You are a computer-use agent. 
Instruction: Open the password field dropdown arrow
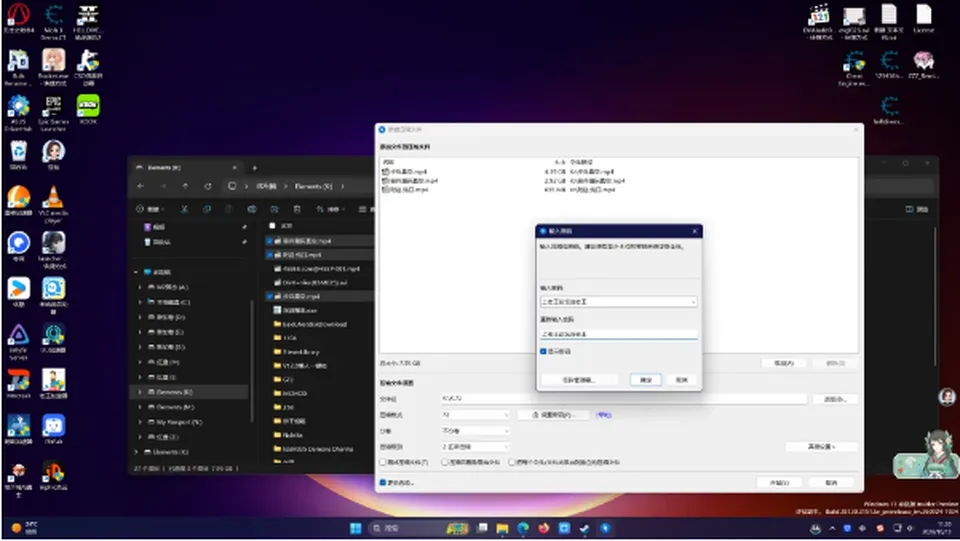pyautogui.click(x=693, y=302)
